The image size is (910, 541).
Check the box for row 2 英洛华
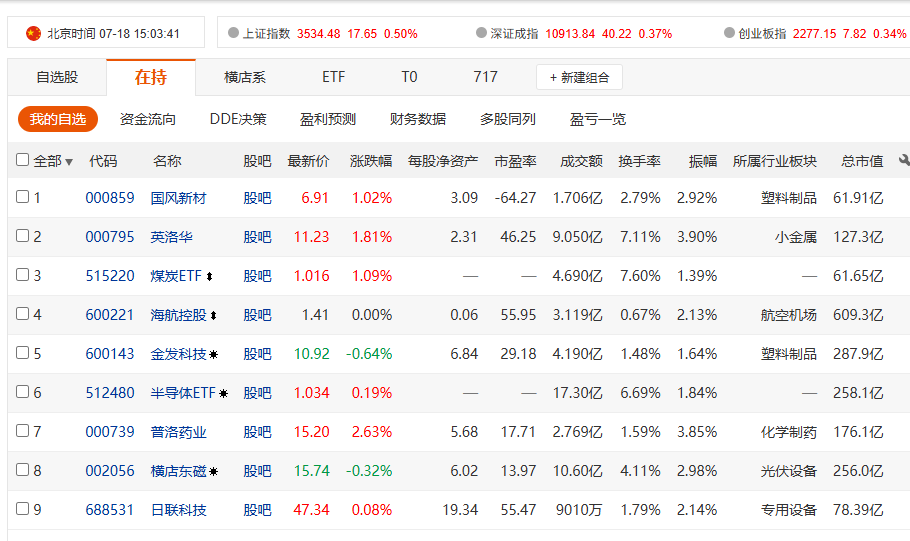[22, 235]
